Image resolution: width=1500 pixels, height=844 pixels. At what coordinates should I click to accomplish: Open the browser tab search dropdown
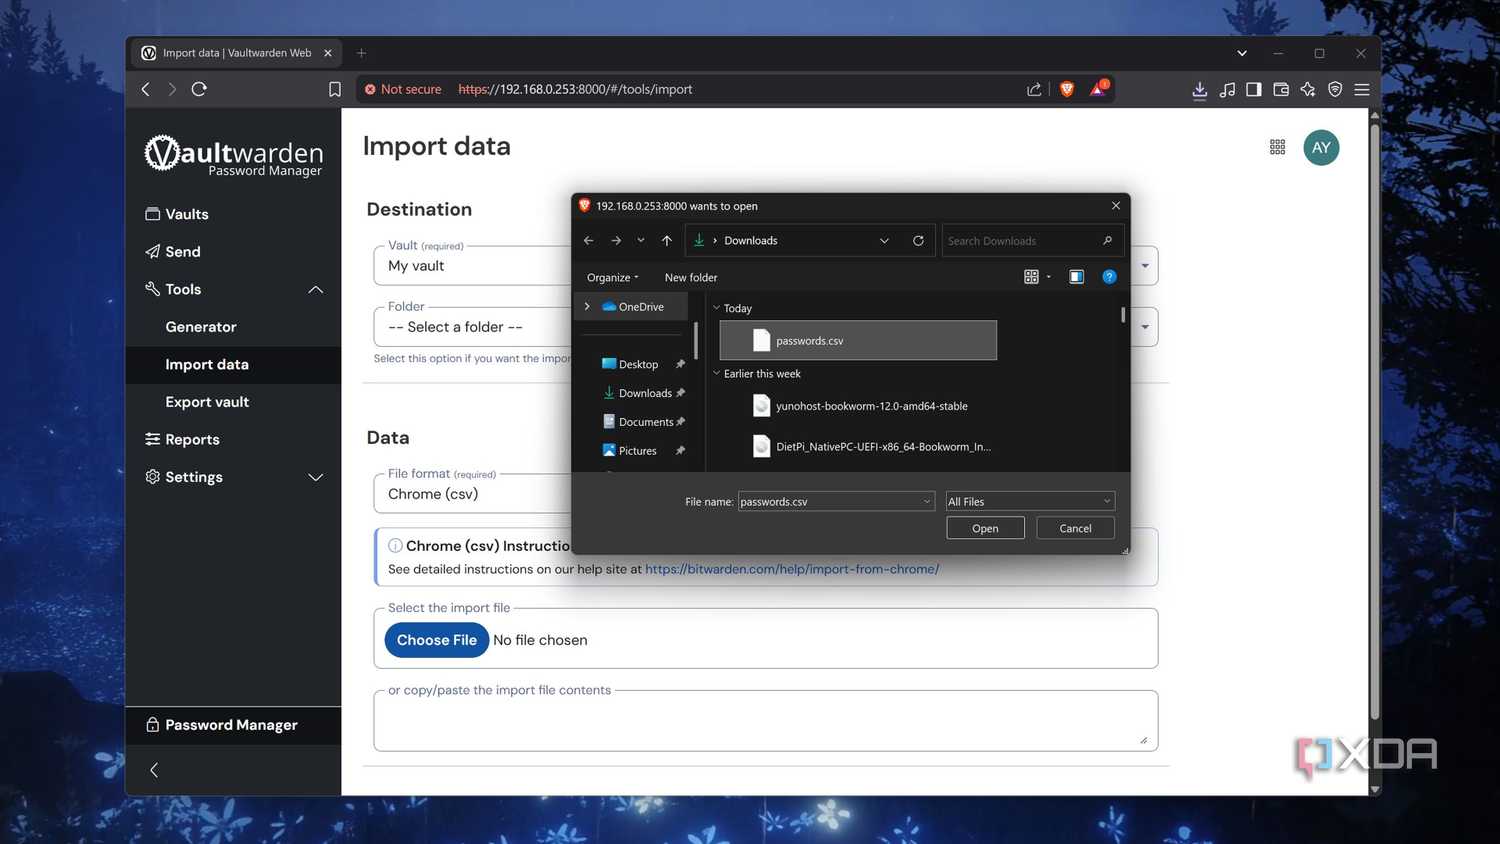click(1242, 53)
